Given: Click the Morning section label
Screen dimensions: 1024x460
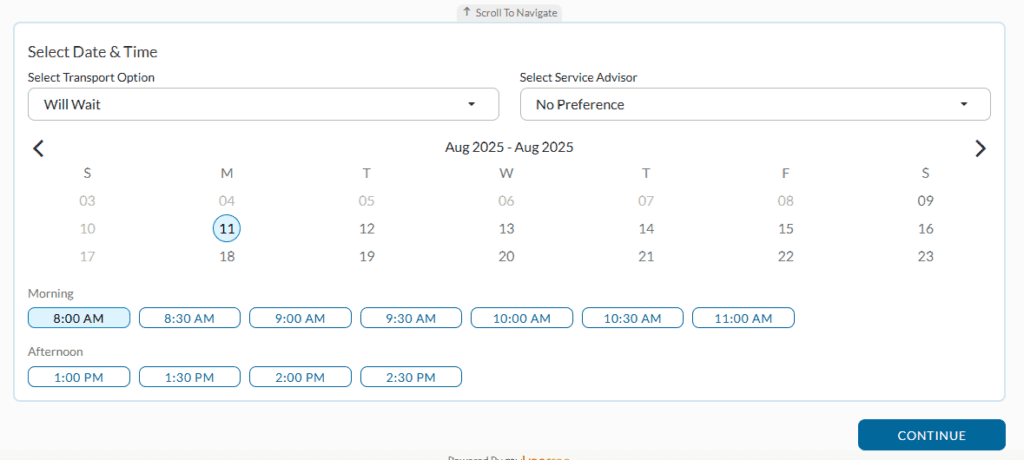Looking at the screenshot, I should (51, 293).
